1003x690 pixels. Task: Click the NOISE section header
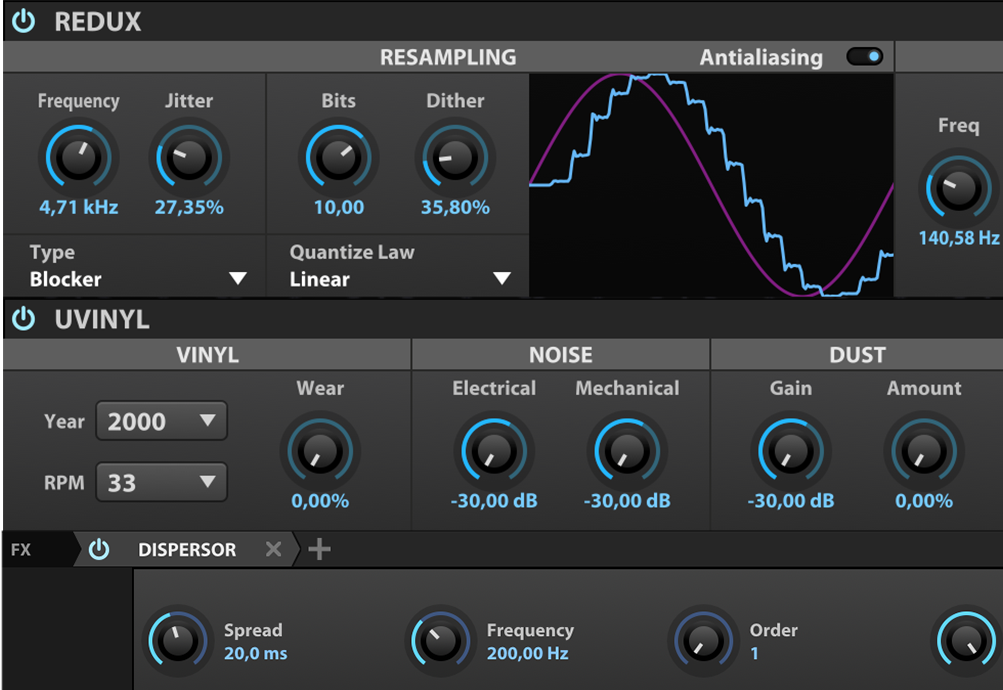click(x=560, y=355)
